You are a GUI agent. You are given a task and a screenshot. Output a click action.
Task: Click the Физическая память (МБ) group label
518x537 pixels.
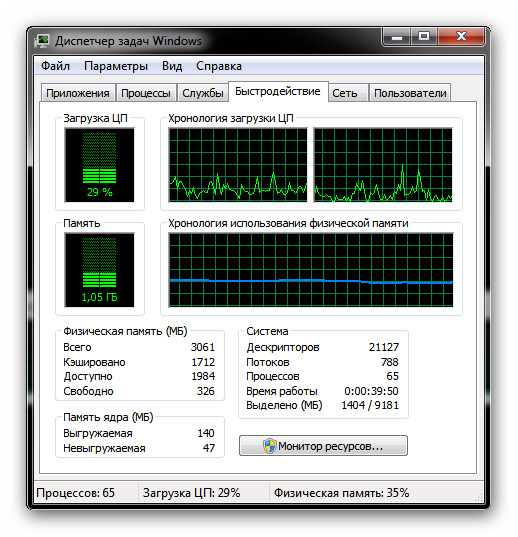click(125, 331)
